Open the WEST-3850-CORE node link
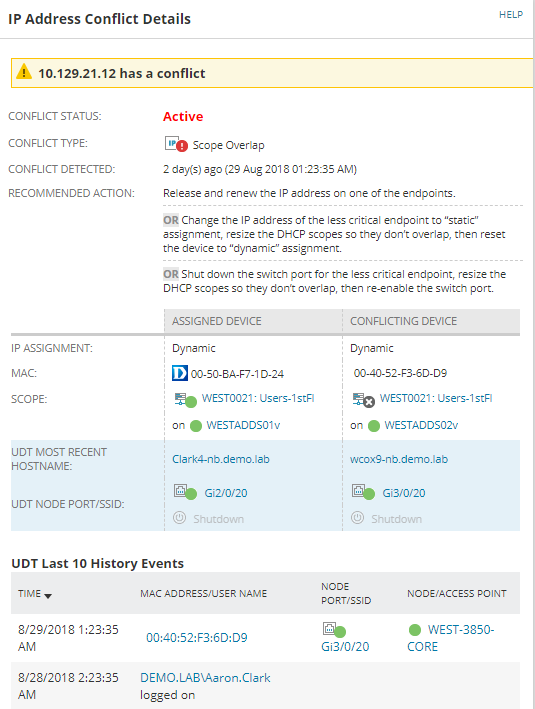The image size is (535, 709). point(451,638)
